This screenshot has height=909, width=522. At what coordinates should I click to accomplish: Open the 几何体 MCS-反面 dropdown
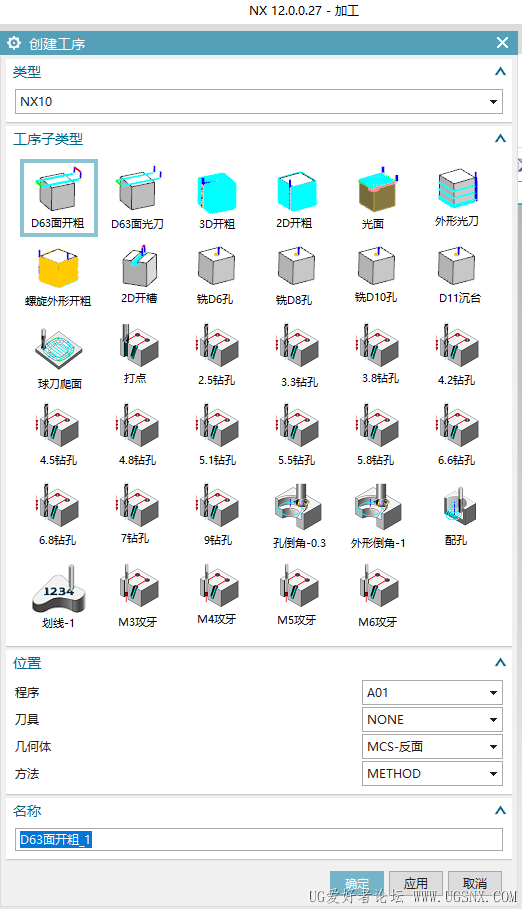pos(432,747)
